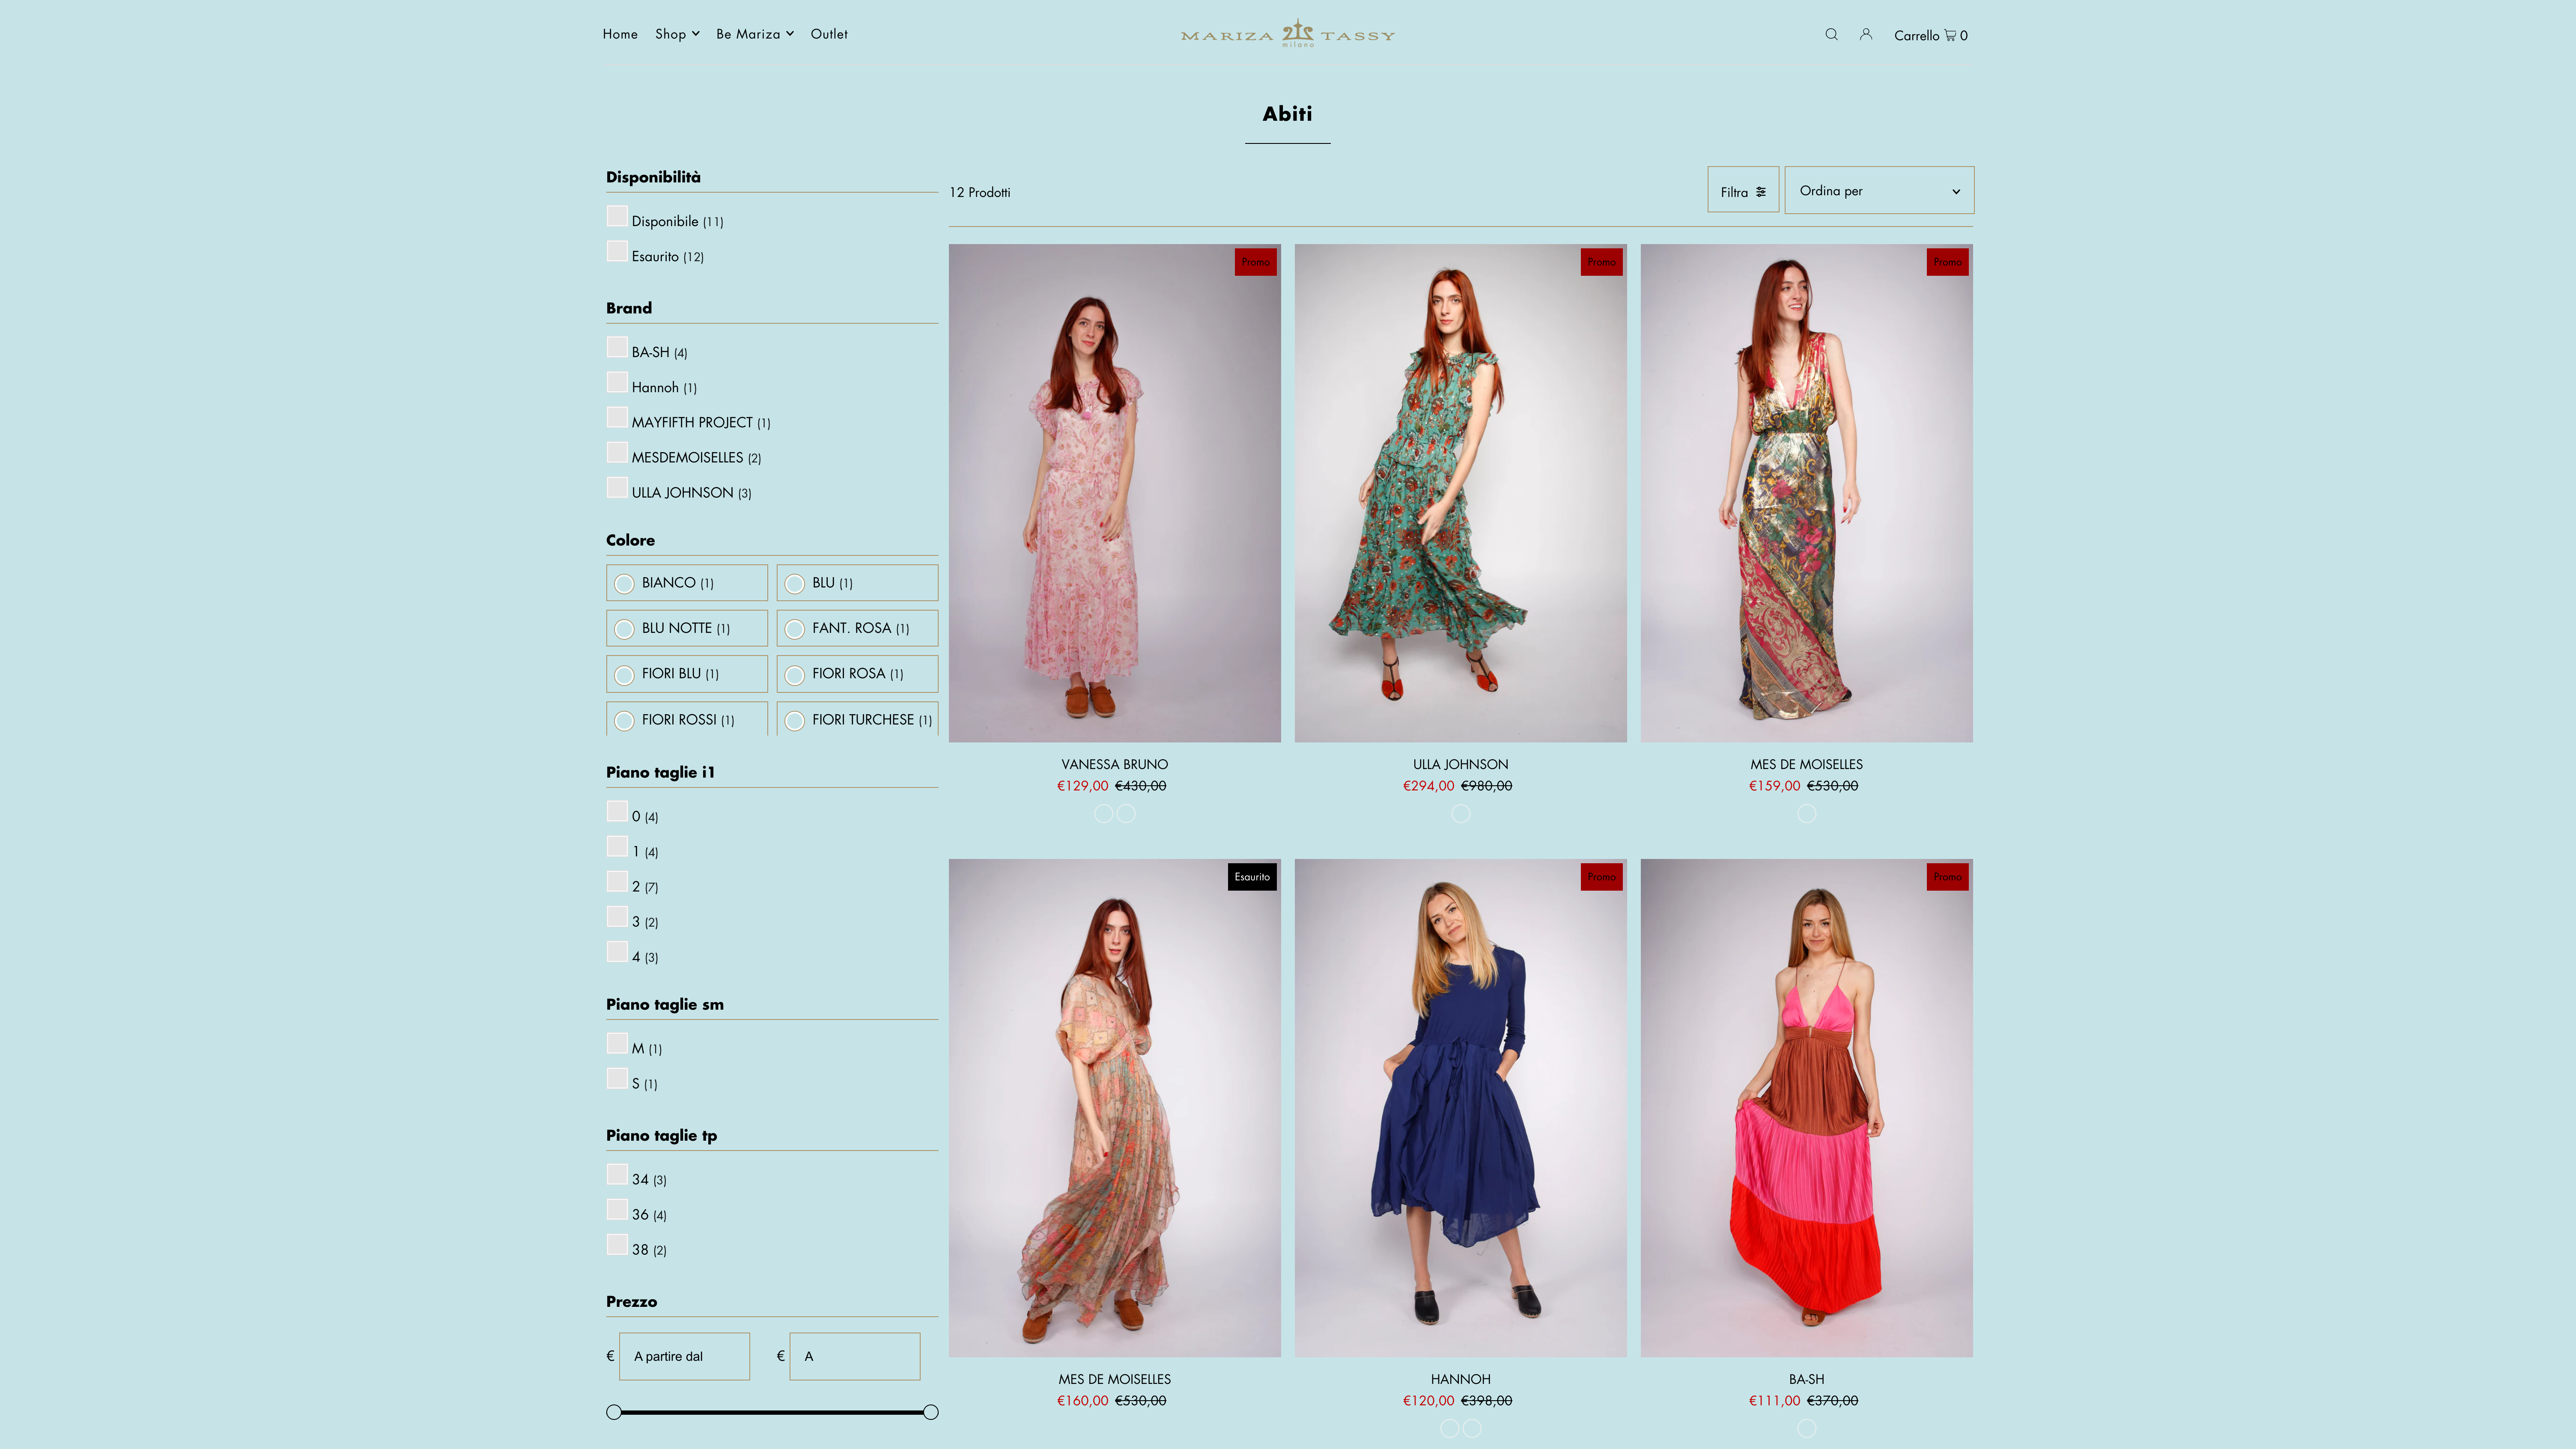Open the account user icon
The image size is (2576, 1449).
1866,34
